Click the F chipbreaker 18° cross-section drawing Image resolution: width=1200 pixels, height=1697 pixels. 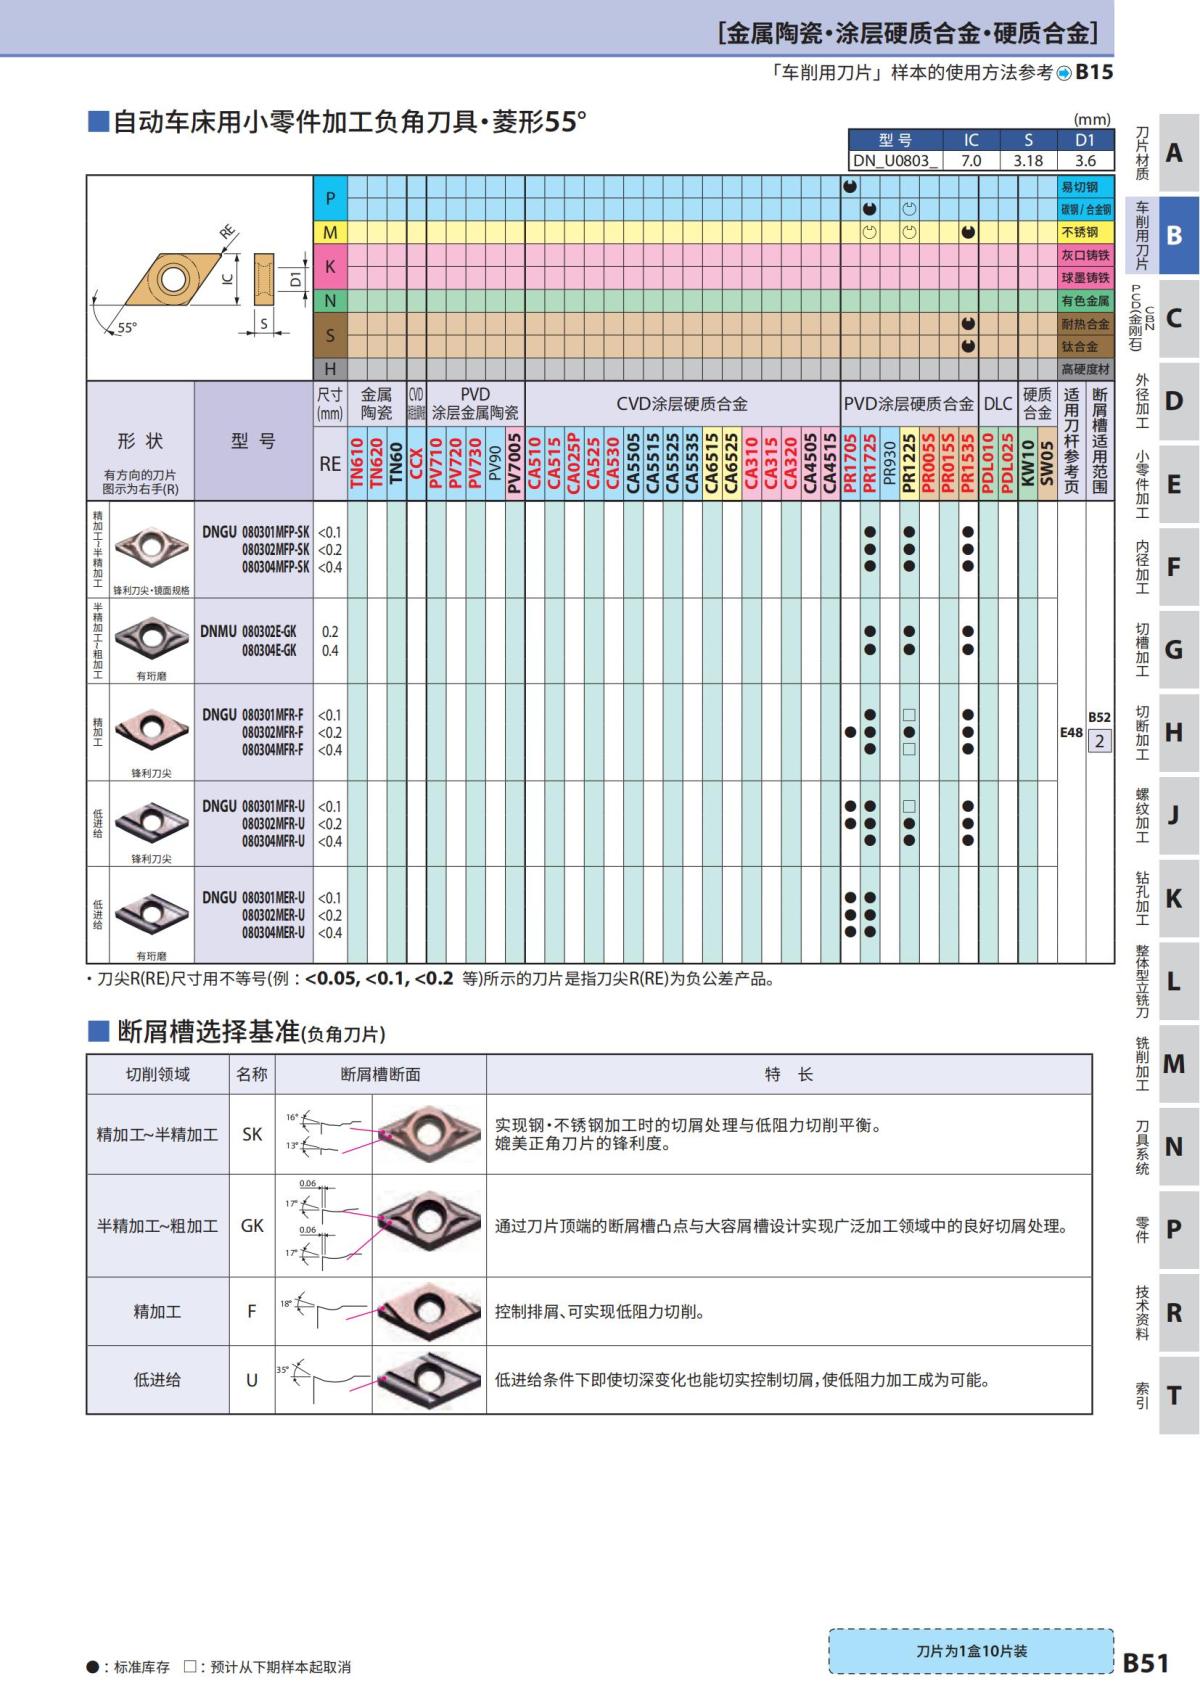(323, 1308)
